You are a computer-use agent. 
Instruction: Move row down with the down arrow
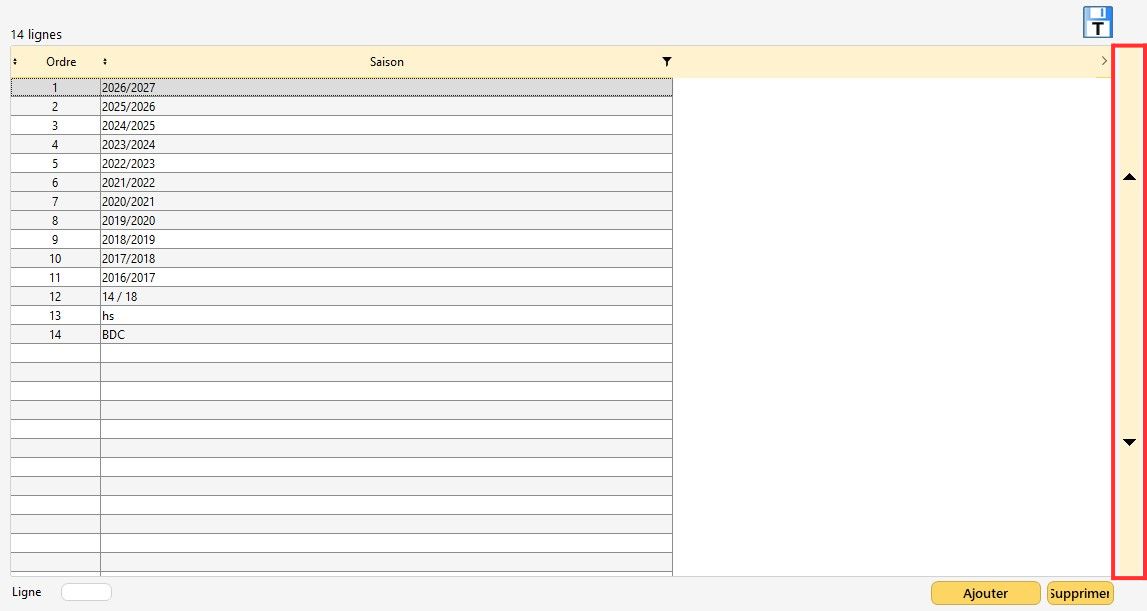pyautogui.click(x=1129, y=442)
